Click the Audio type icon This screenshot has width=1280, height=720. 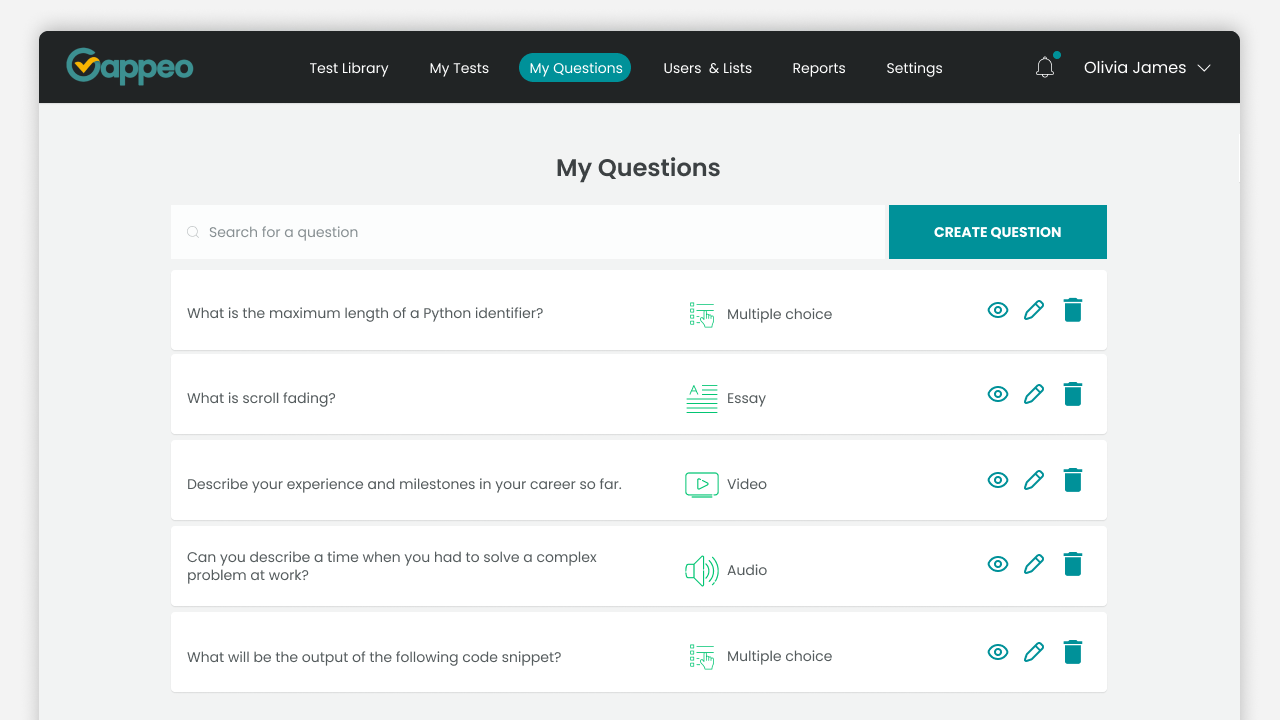pyautogui.click(x=701, y=570)
